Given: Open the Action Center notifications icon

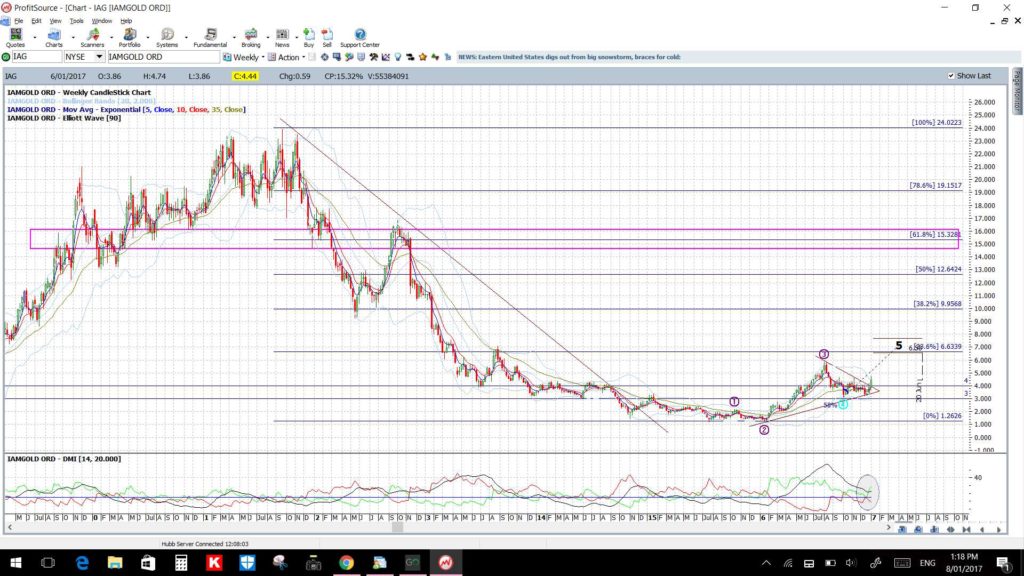Looking at the screenshot, I should point(1004,563).
